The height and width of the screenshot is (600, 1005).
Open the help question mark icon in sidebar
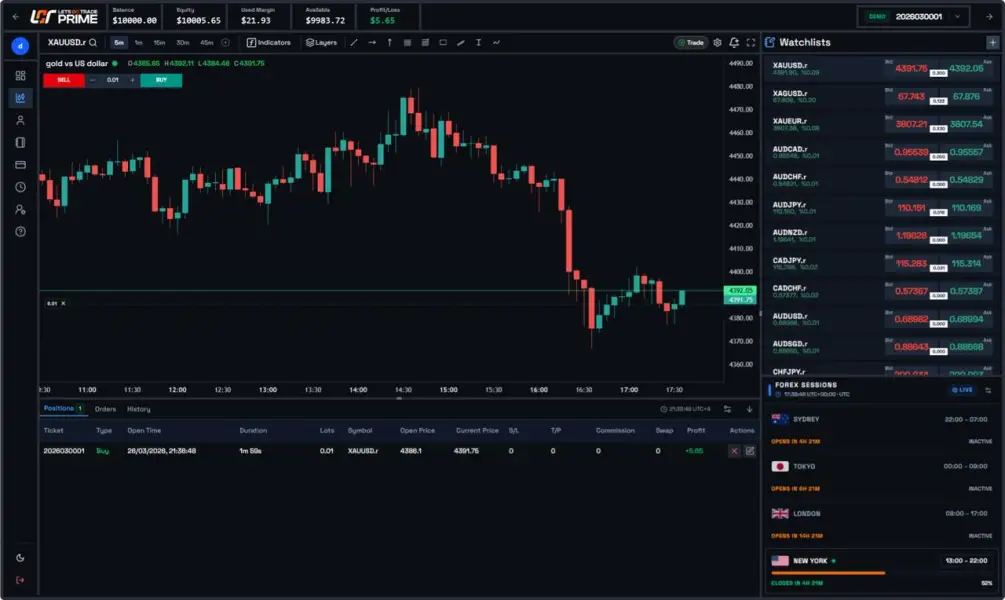tap(21, 231)
